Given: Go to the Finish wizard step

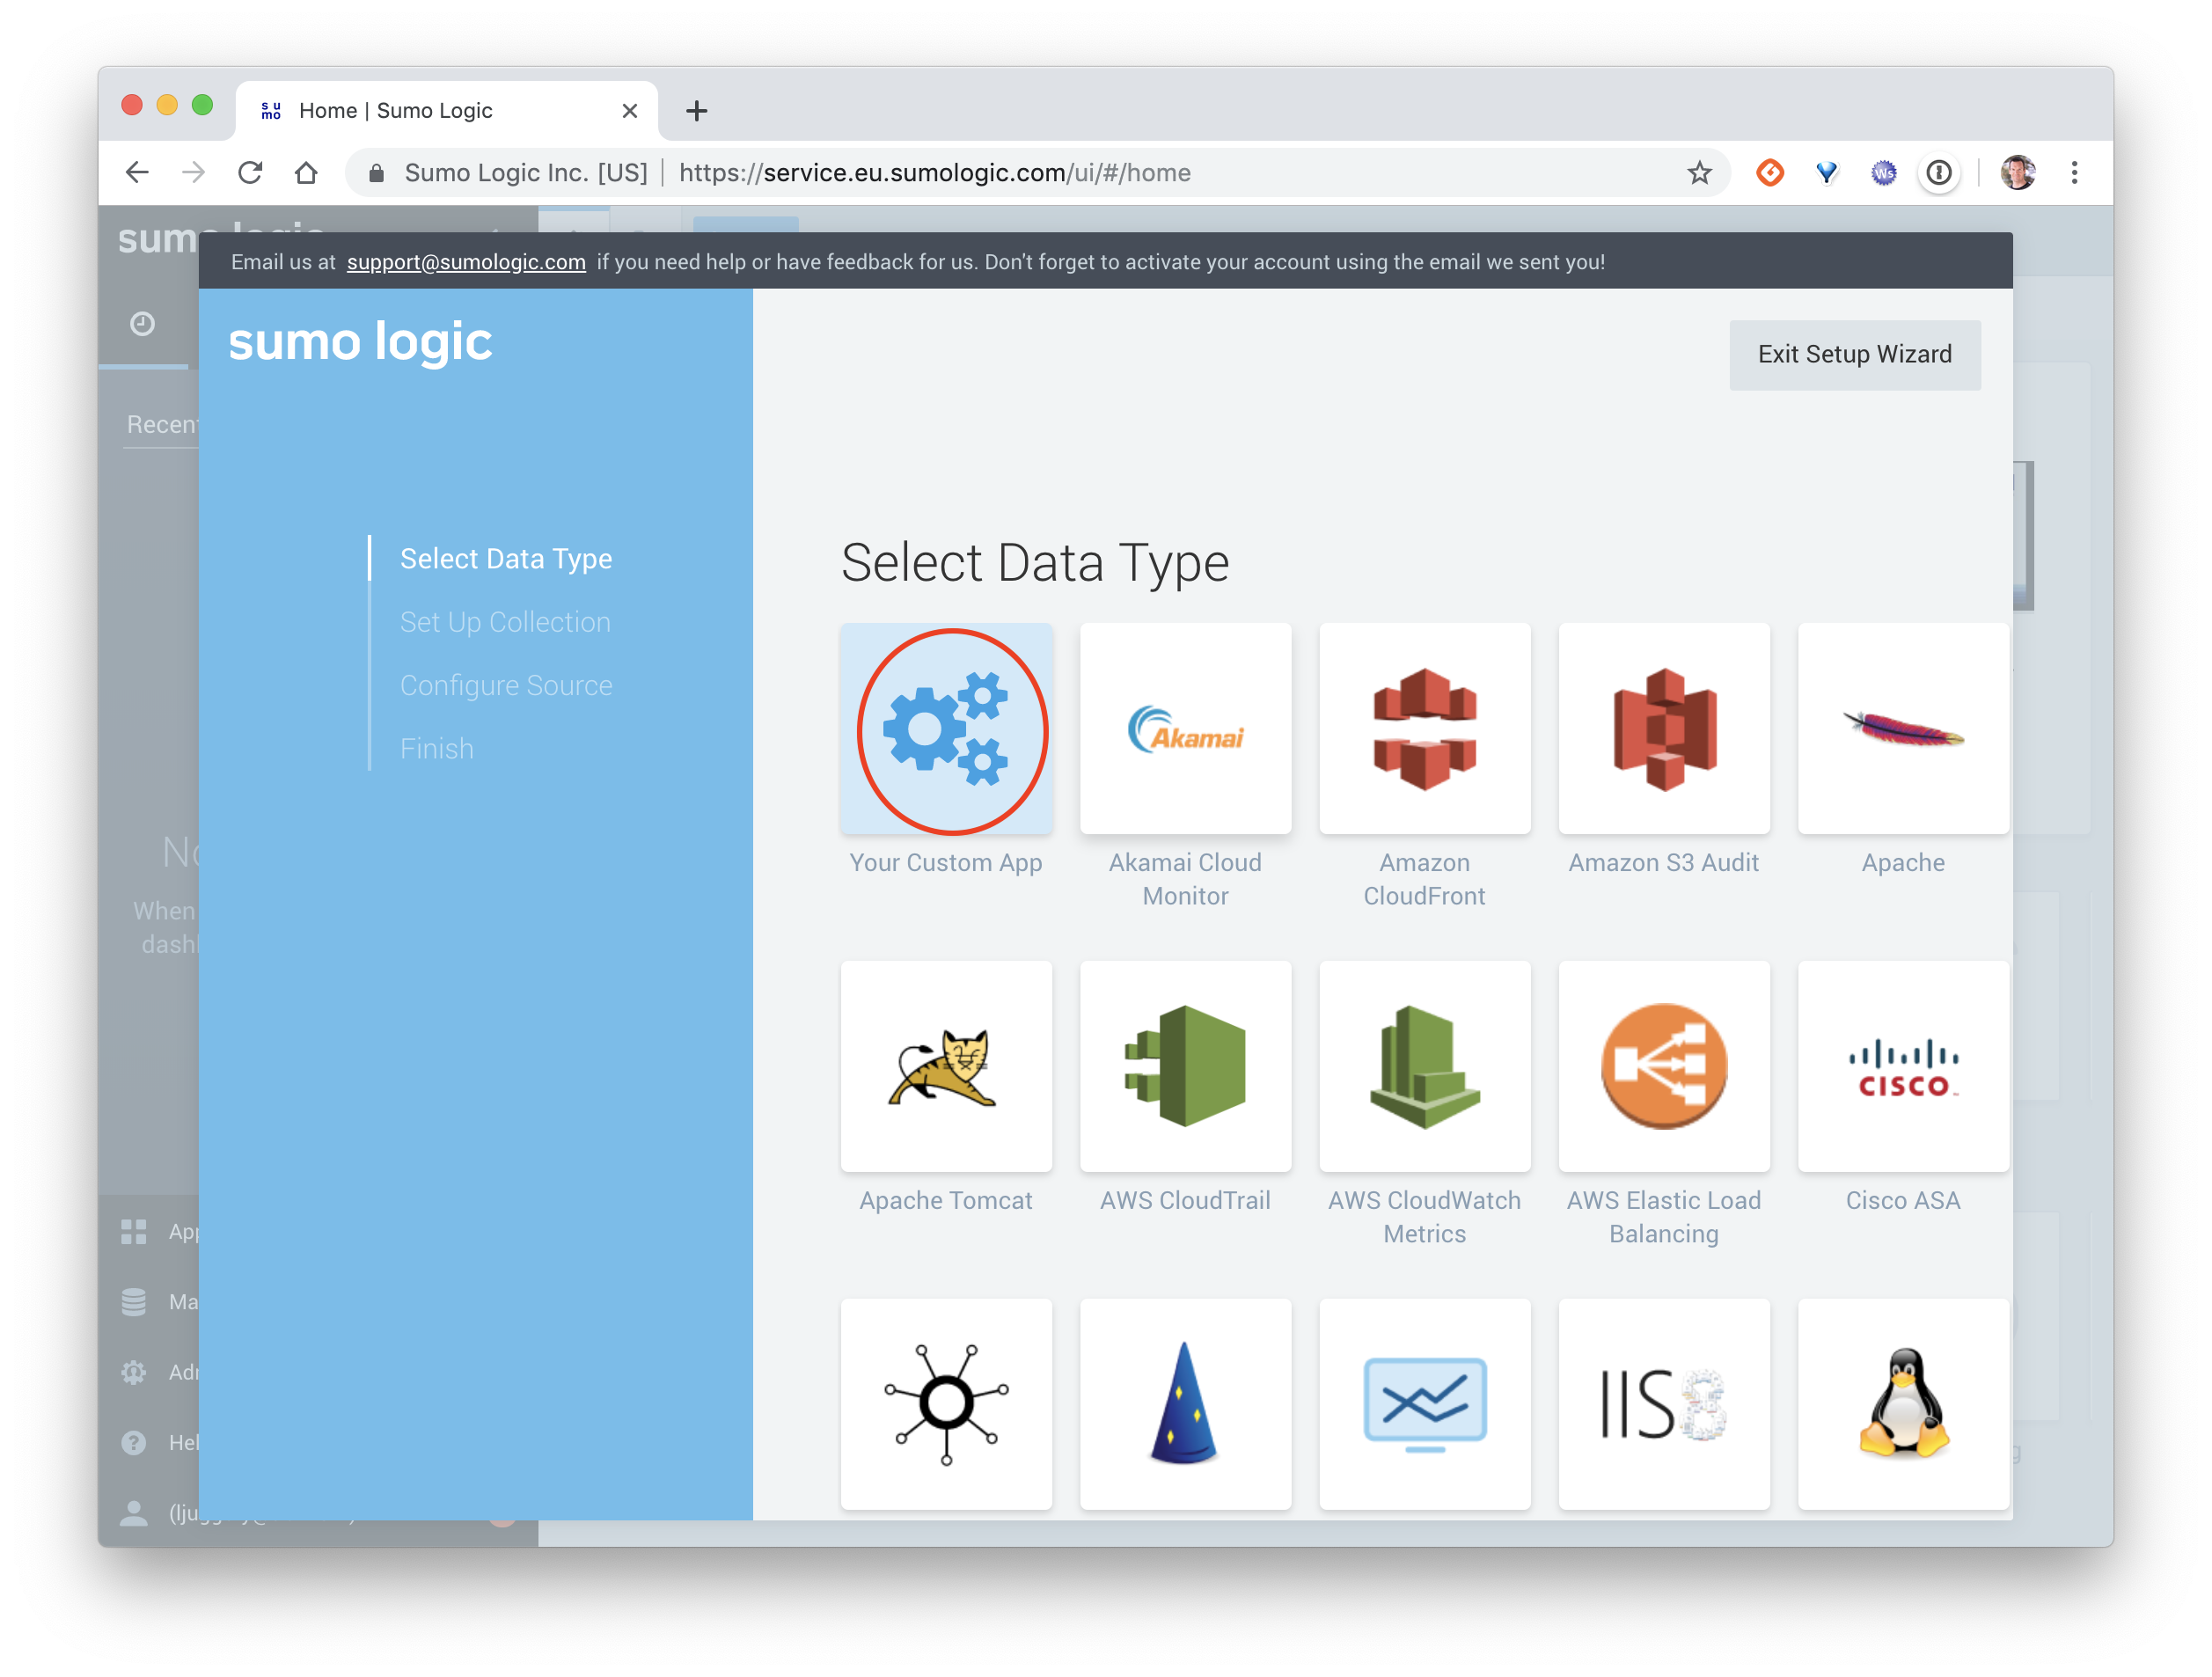Looking at the screenshot, I should pos(437,749).
